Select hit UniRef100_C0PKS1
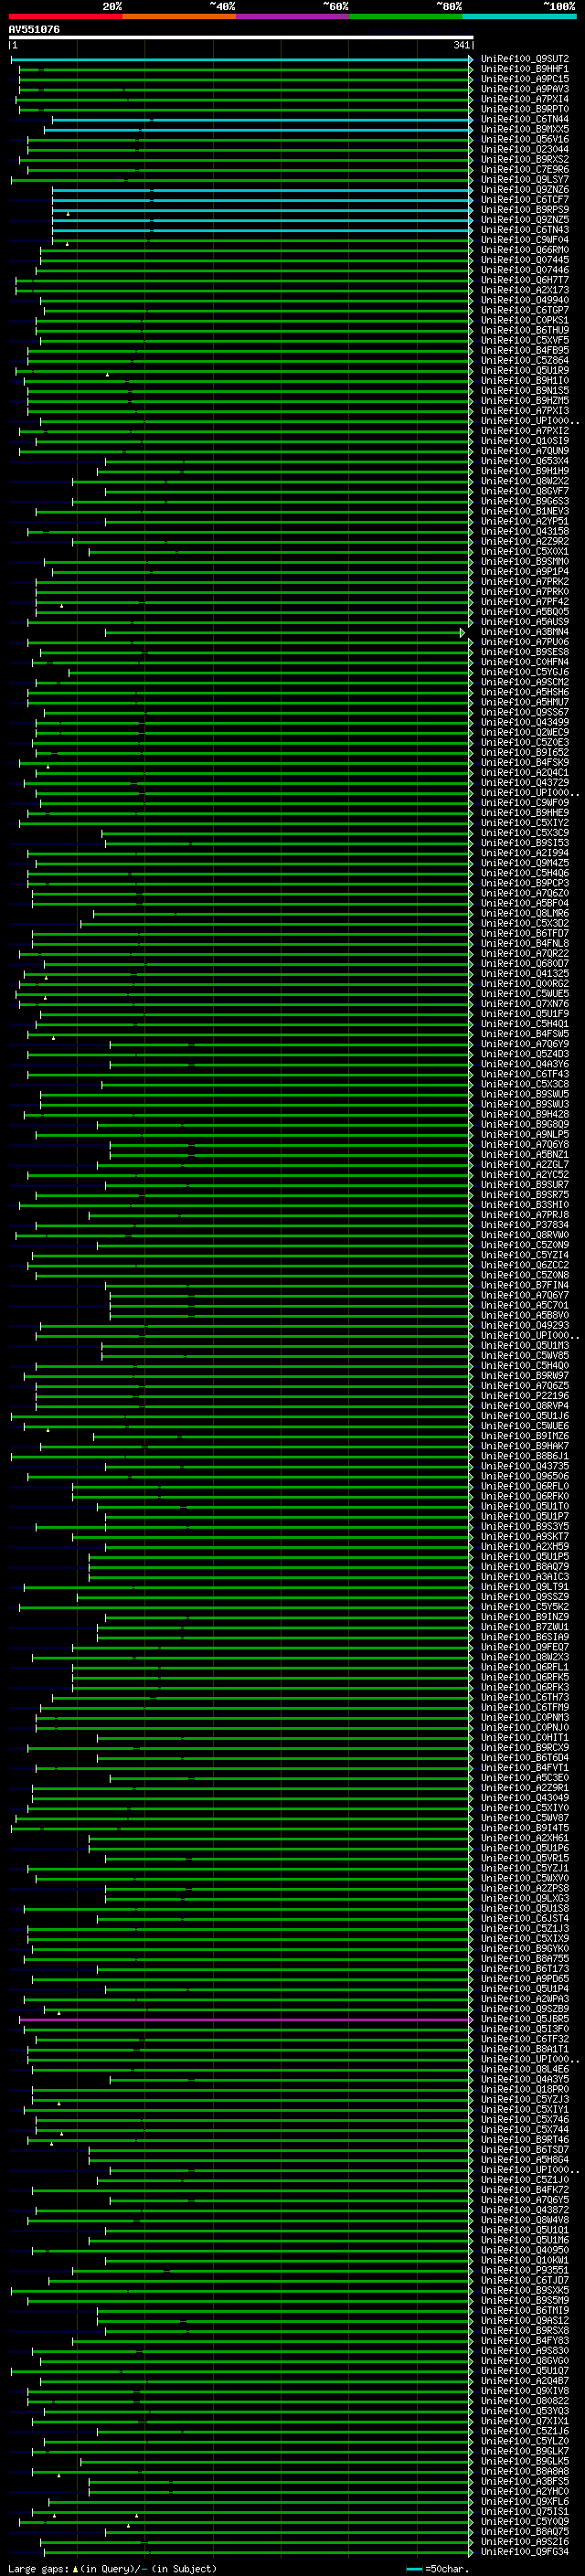Viewport: 585px width, 2576px height. pos(525,320)
